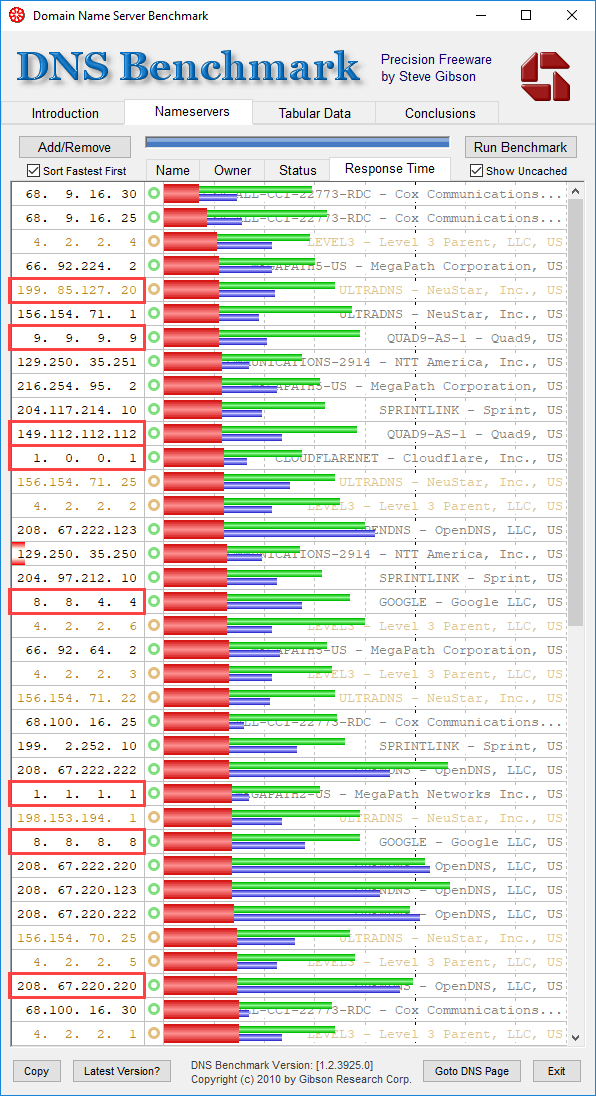Click the status circle beside 1.1.1.1
596x1096 pixels.
[x=154, y=793]
